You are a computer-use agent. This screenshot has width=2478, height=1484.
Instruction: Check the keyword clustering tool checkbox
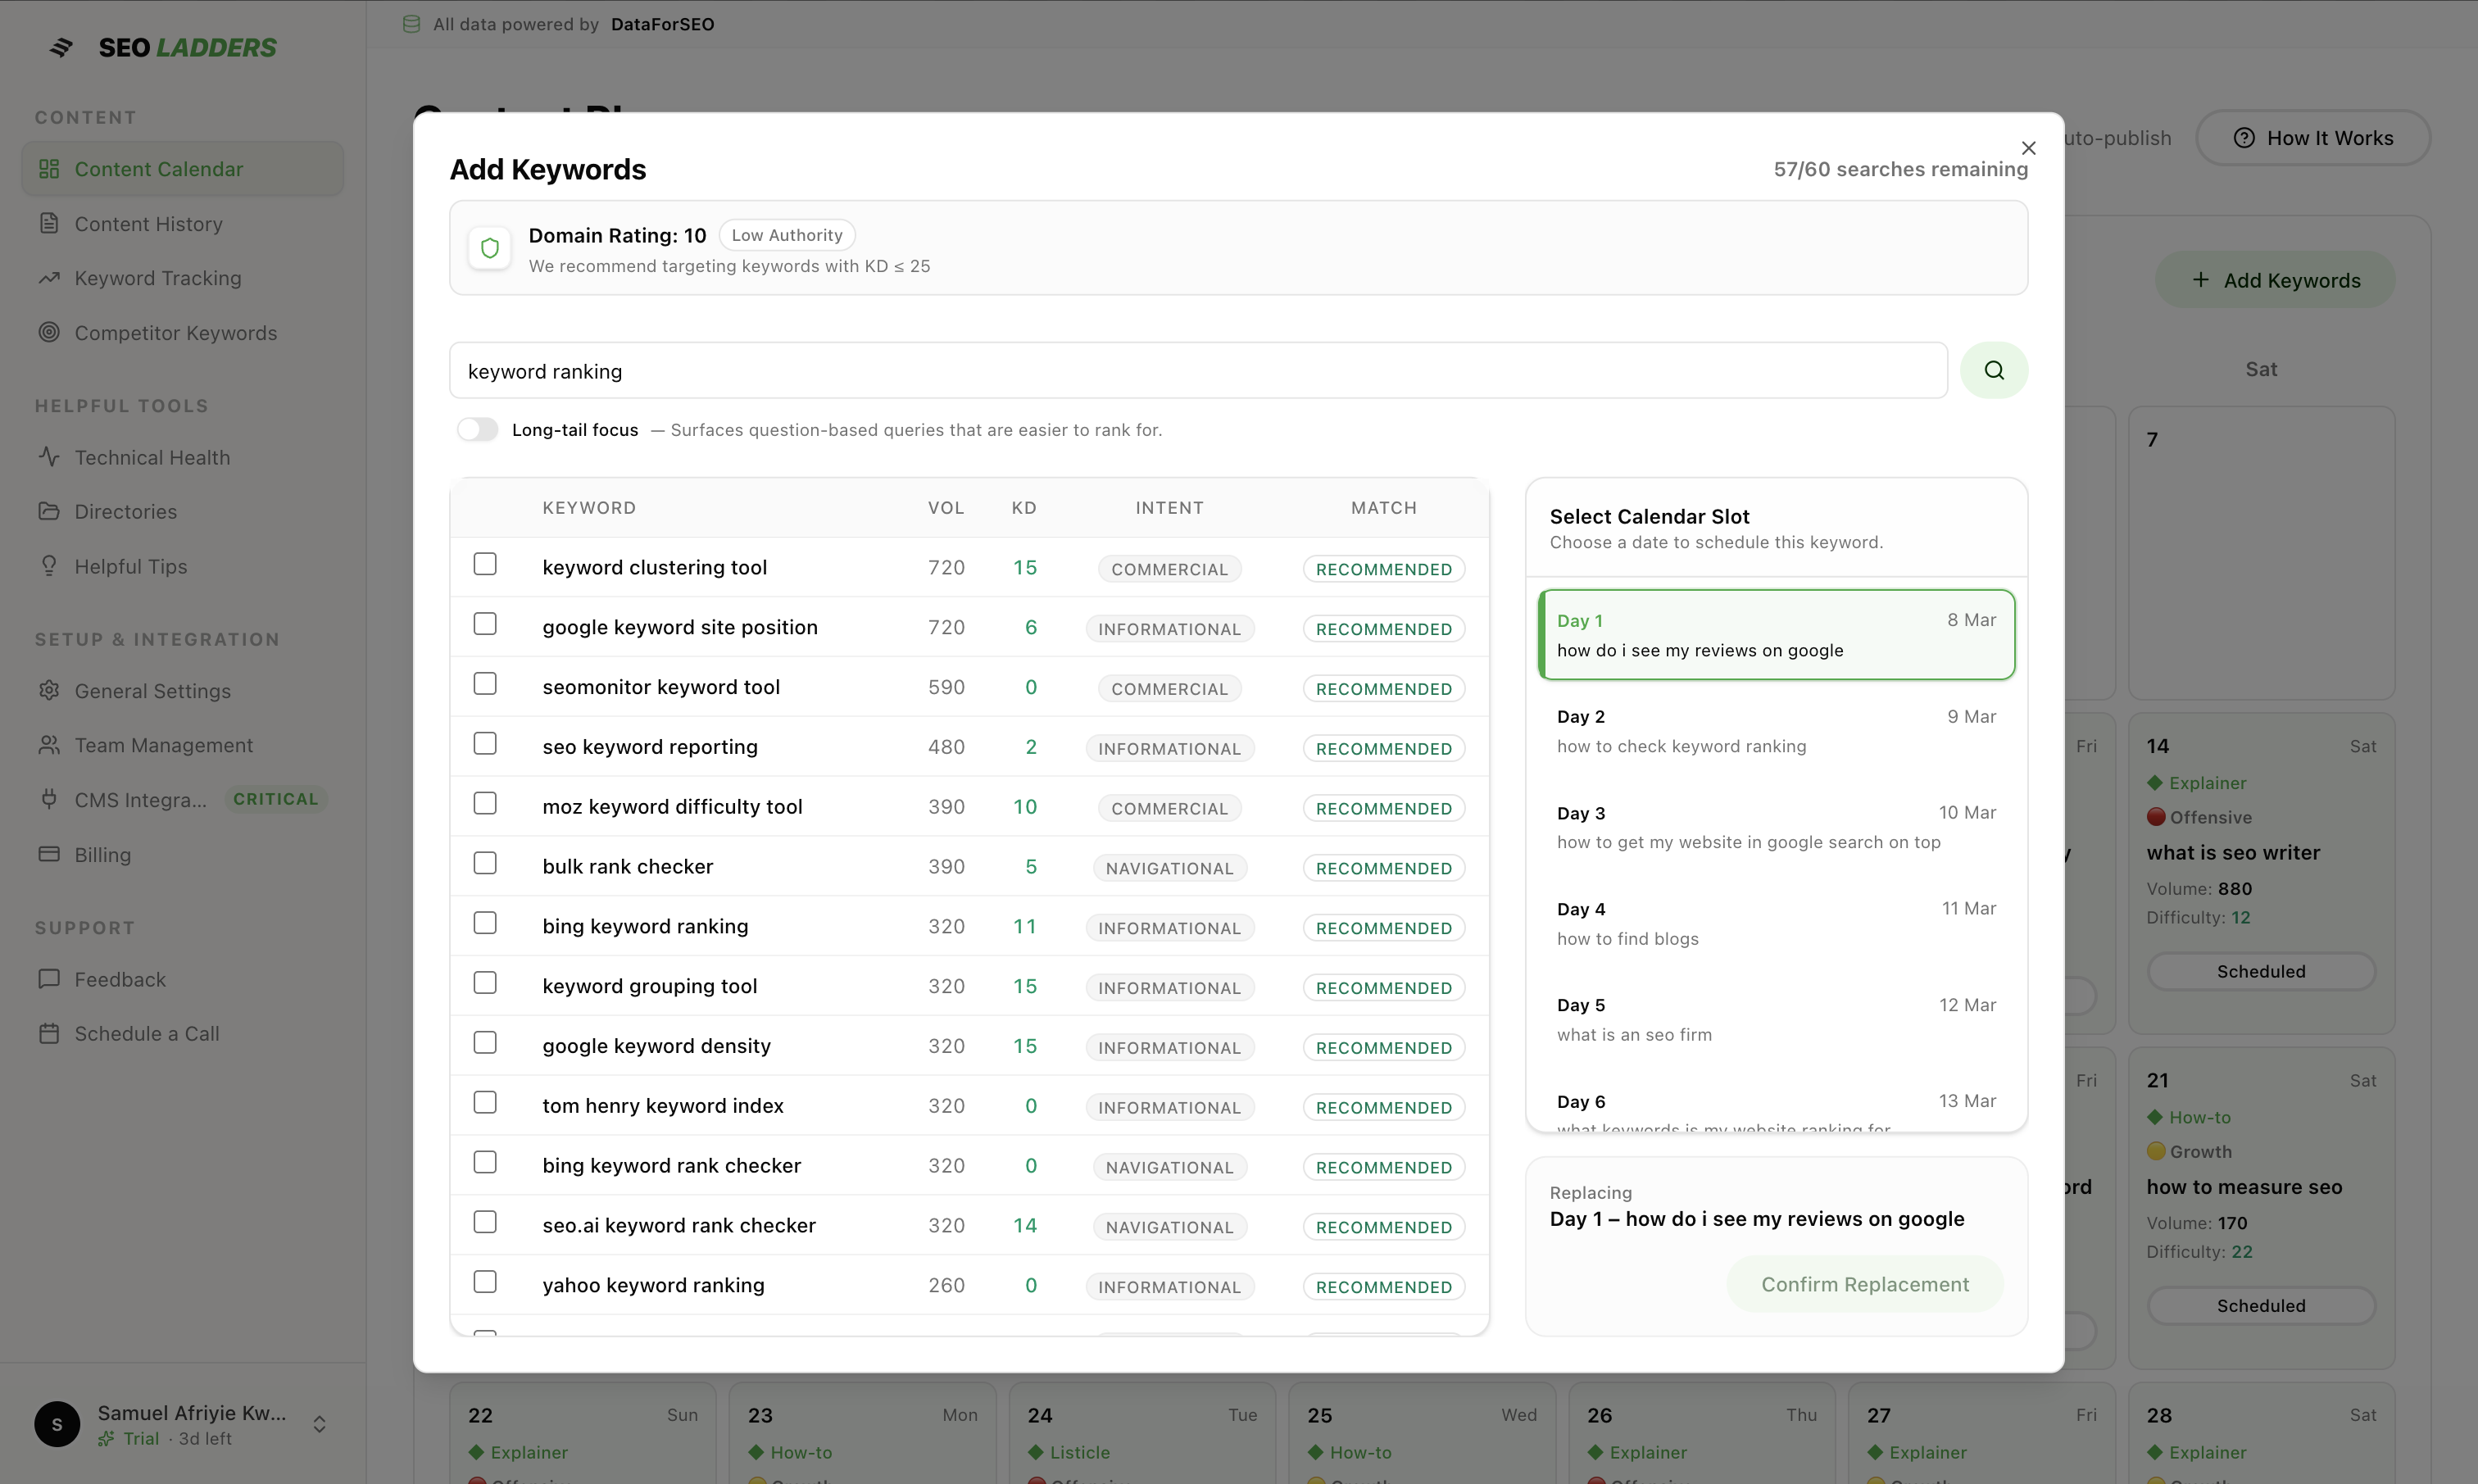[485, 565]
